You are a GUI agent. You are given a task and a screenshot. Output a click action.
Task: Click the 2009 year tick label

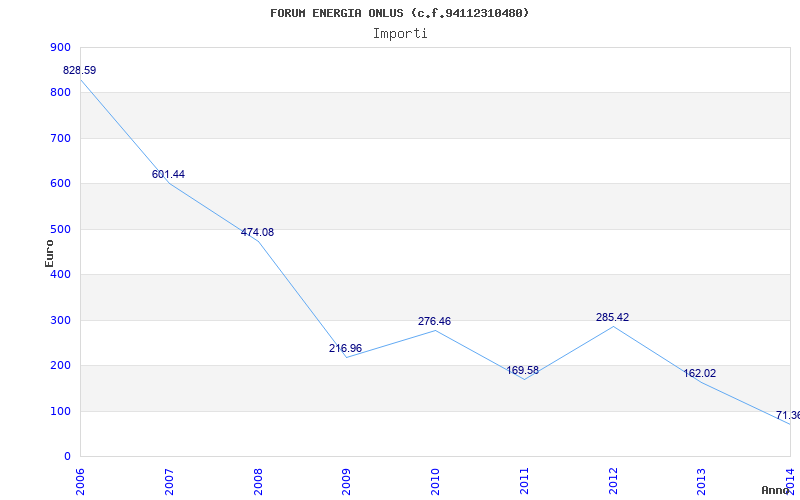[346, 481]
